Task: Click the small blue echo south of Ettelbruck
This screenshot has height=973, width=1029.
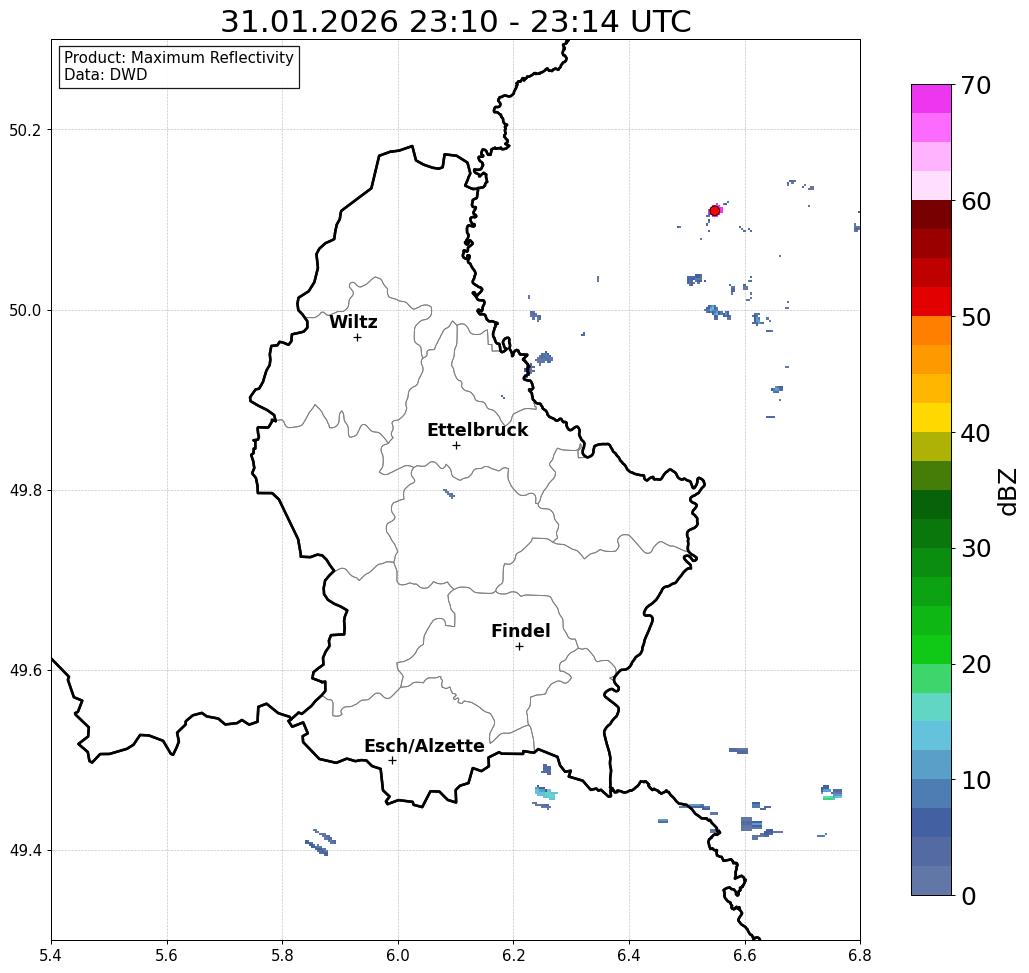Action: click(449, 493)
